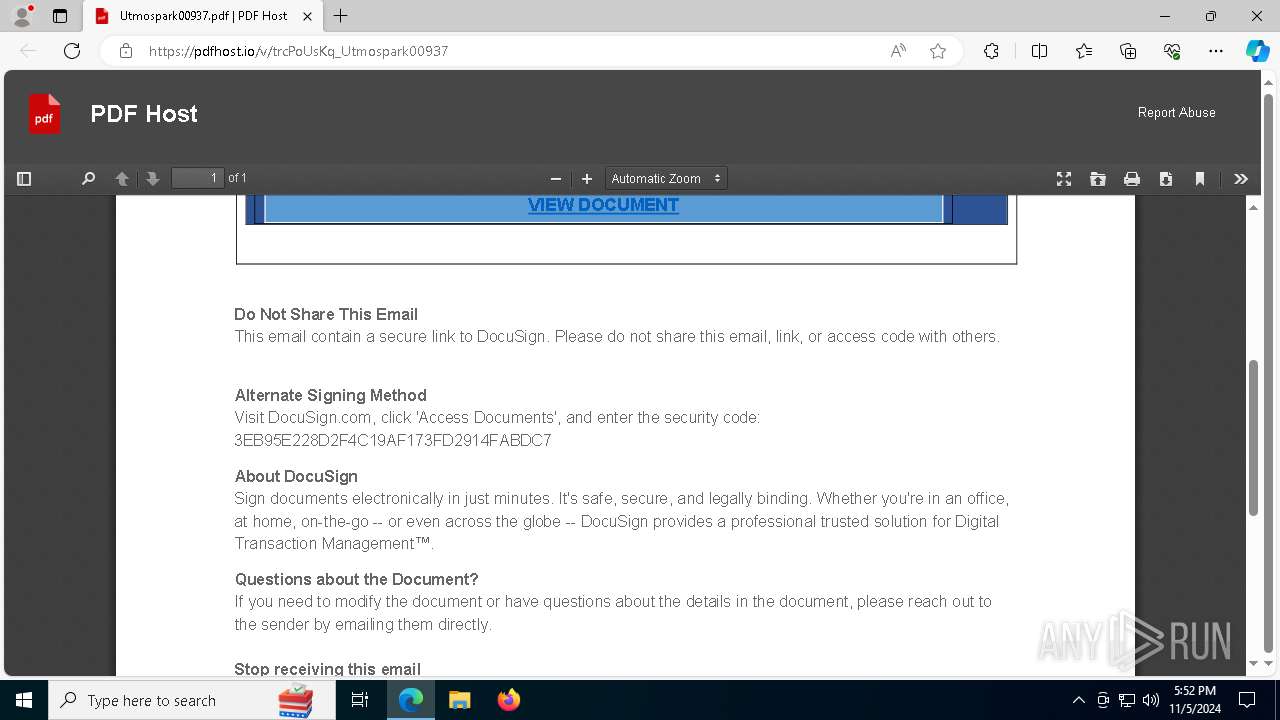1280x720 pixels.
Task: Click the PDF Host red logo
Action: [x=44, y=114]
